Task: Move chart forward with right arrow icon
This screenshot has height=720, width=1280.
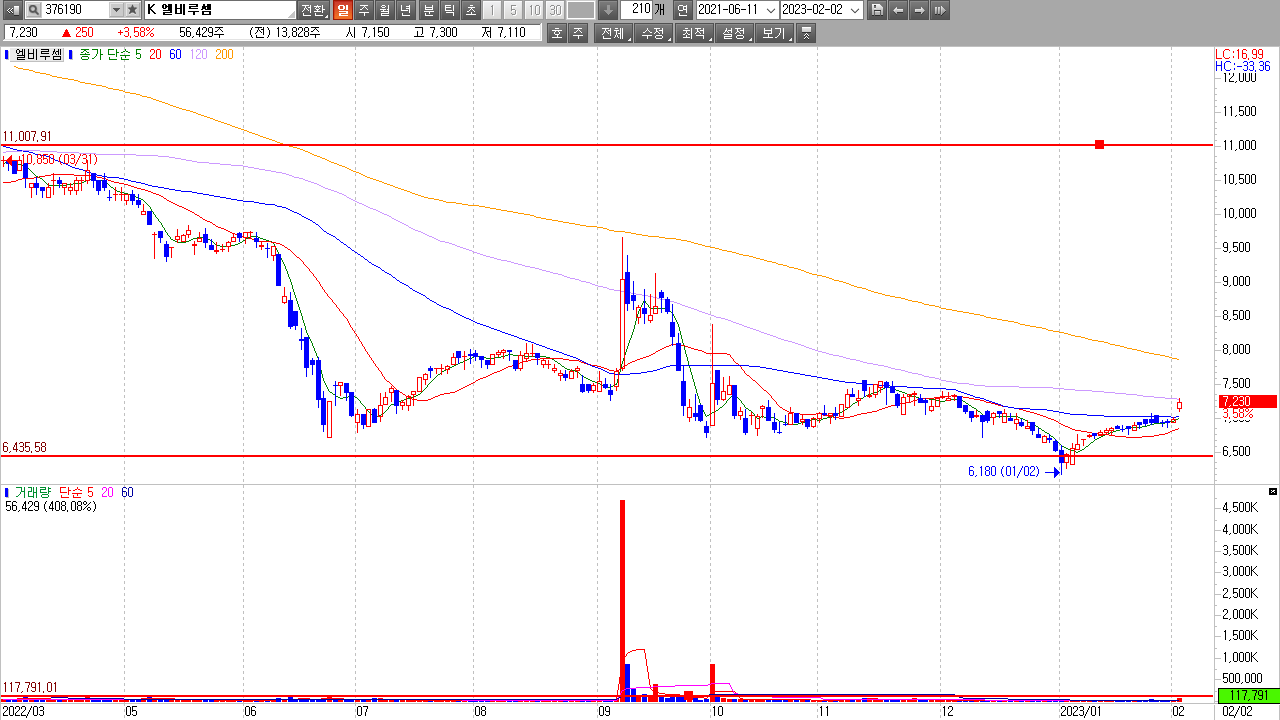Action: click(919, 10)
